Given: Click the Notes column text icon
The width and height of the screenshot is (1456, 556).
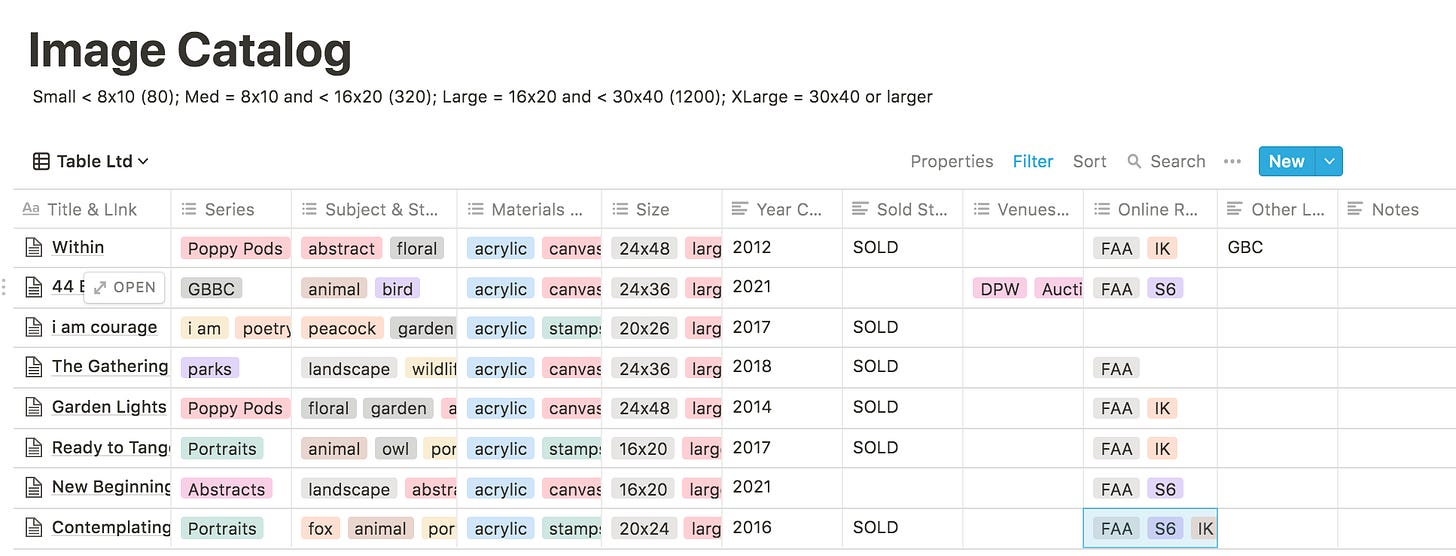Looking at the screenshot, I should [x=1355, y=209].
